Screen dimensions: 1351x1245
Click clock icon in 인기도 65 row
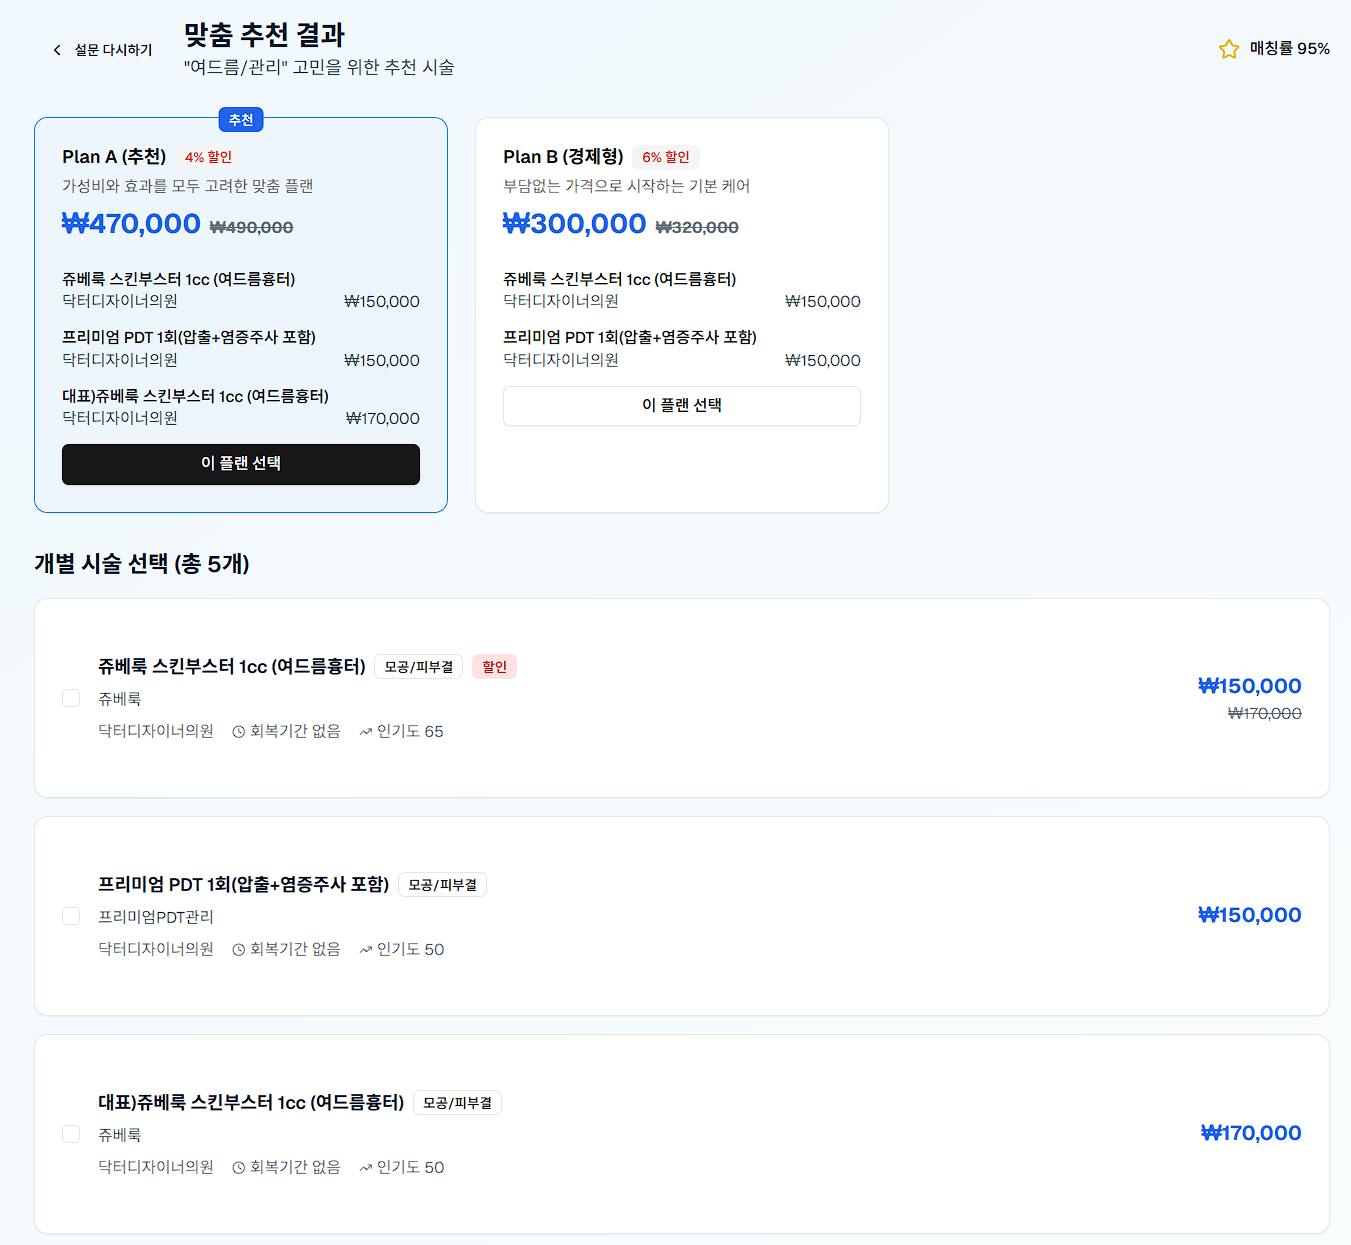pyautogui.click(x=239, y=732)
